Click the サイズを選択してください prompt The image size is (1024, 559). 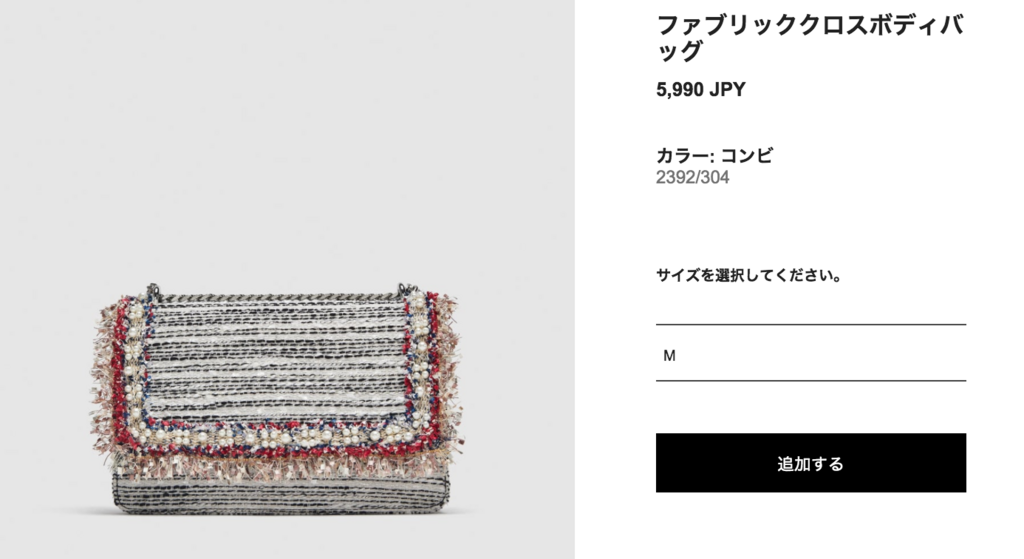point(748,275)
